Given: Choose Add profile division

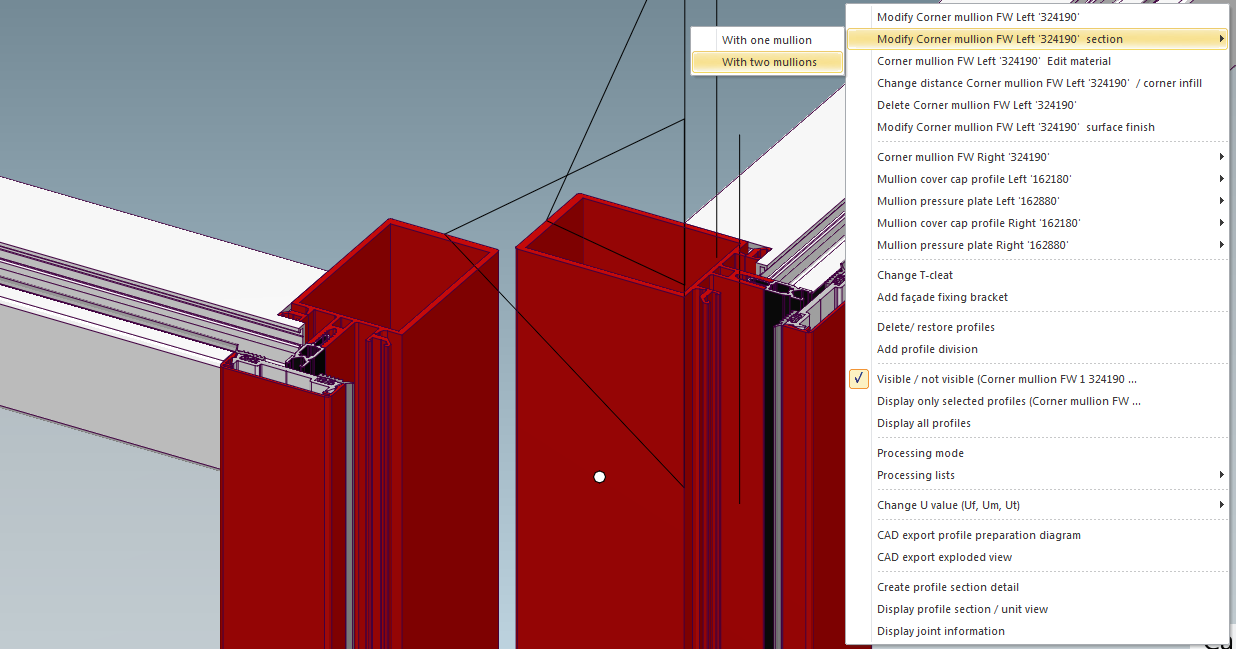Looking at the screenshot, I should (927, 349).
